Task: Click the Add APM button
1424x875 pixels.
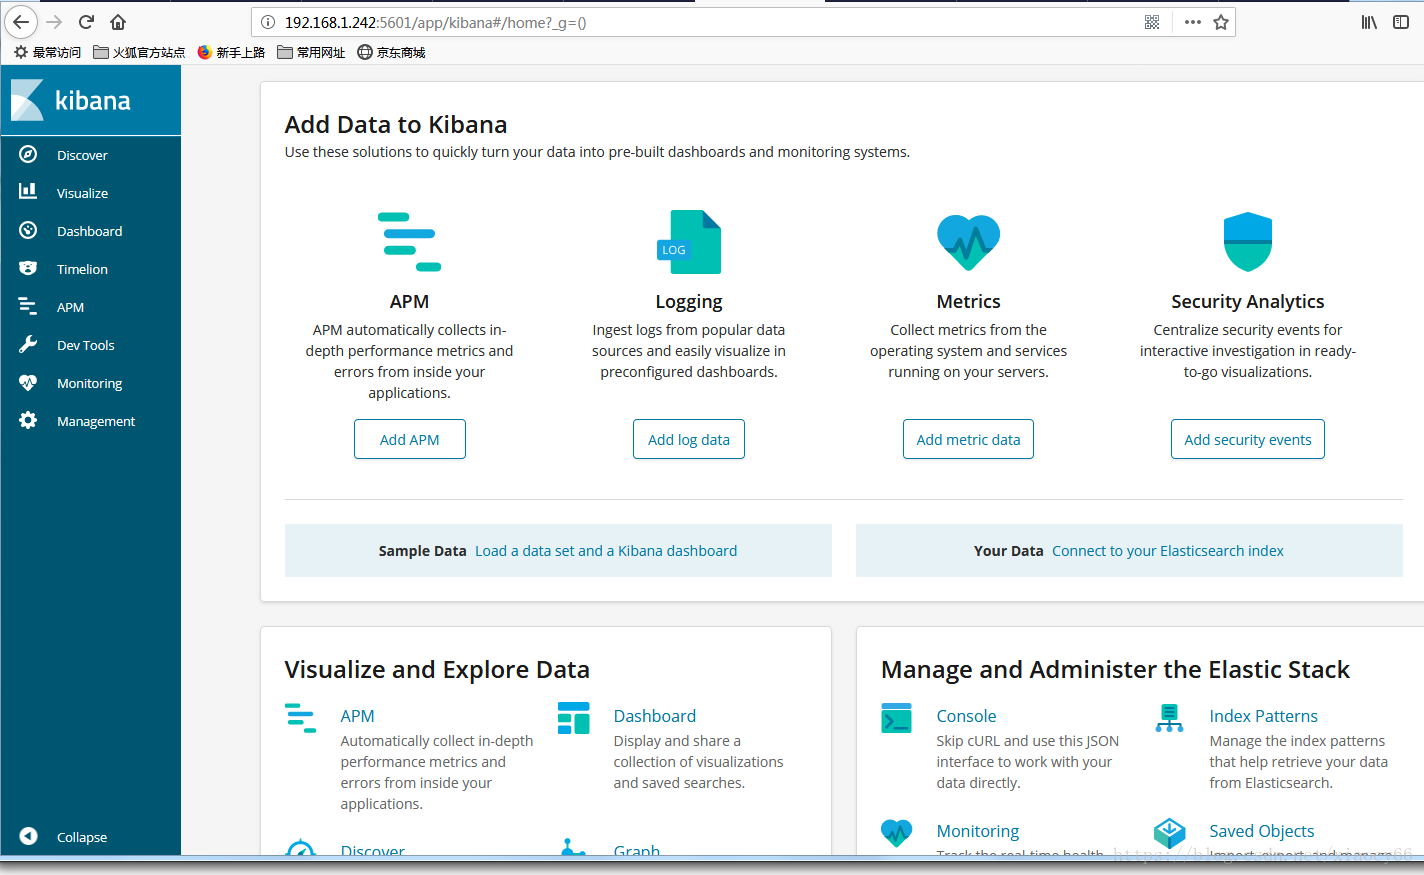Action: tap(410, 439)
